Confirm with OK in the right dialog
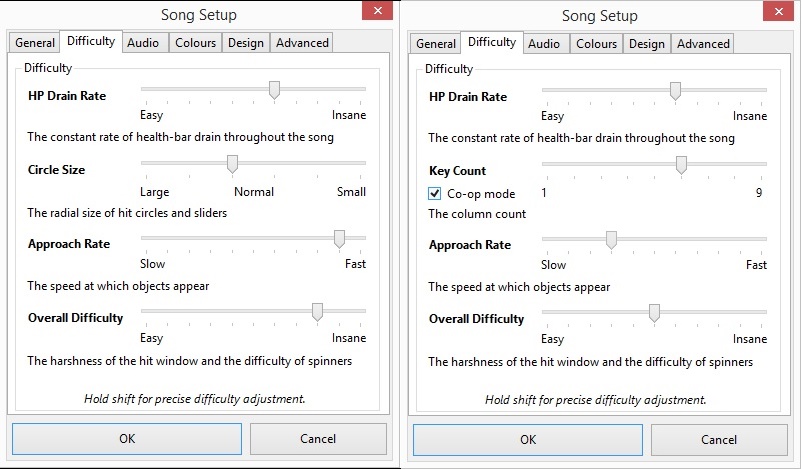The width and height of the screenshot is (802, 469). (527, 439)
